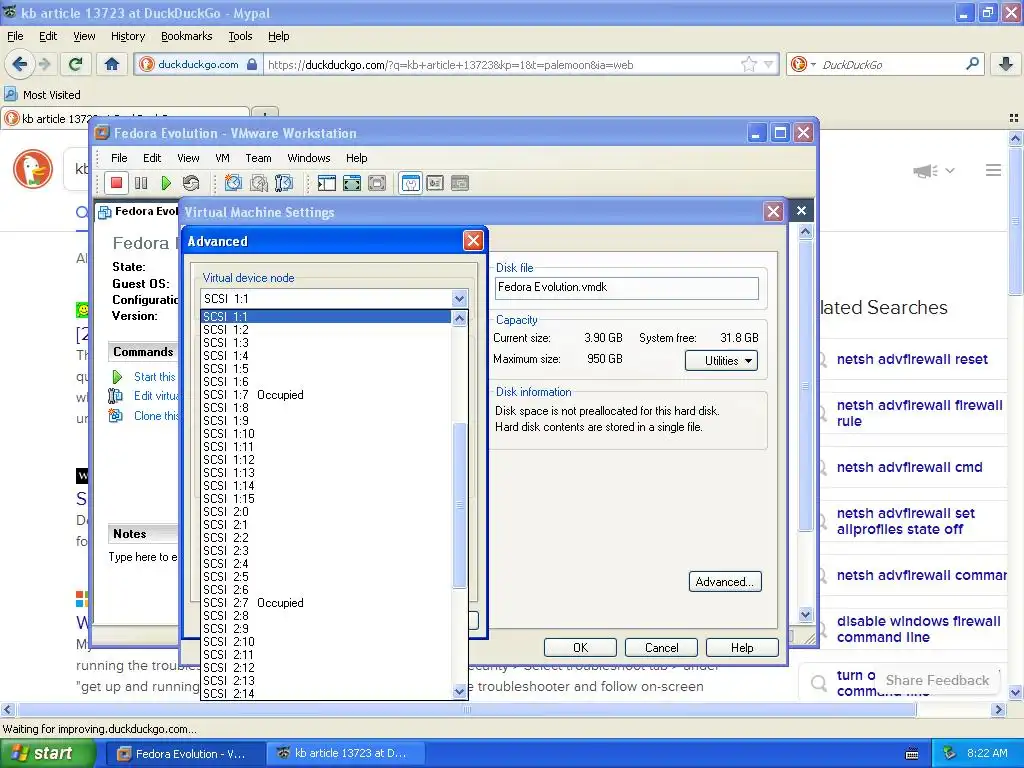Click the red Power Off button in VMware toolbar
This screenshot has height=768, width=1024.
[x=116, y=184]
